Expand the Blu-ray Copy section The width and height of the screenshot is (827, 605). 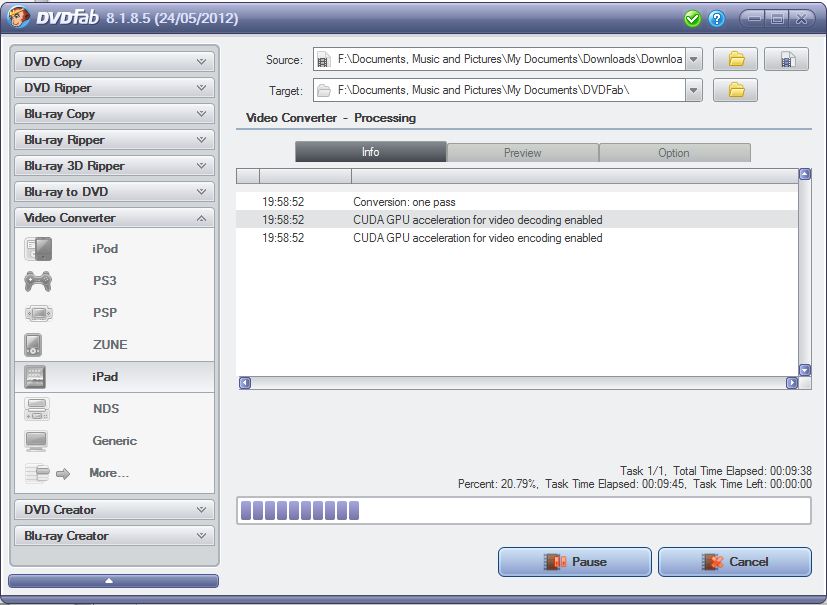tap(114, 114)
